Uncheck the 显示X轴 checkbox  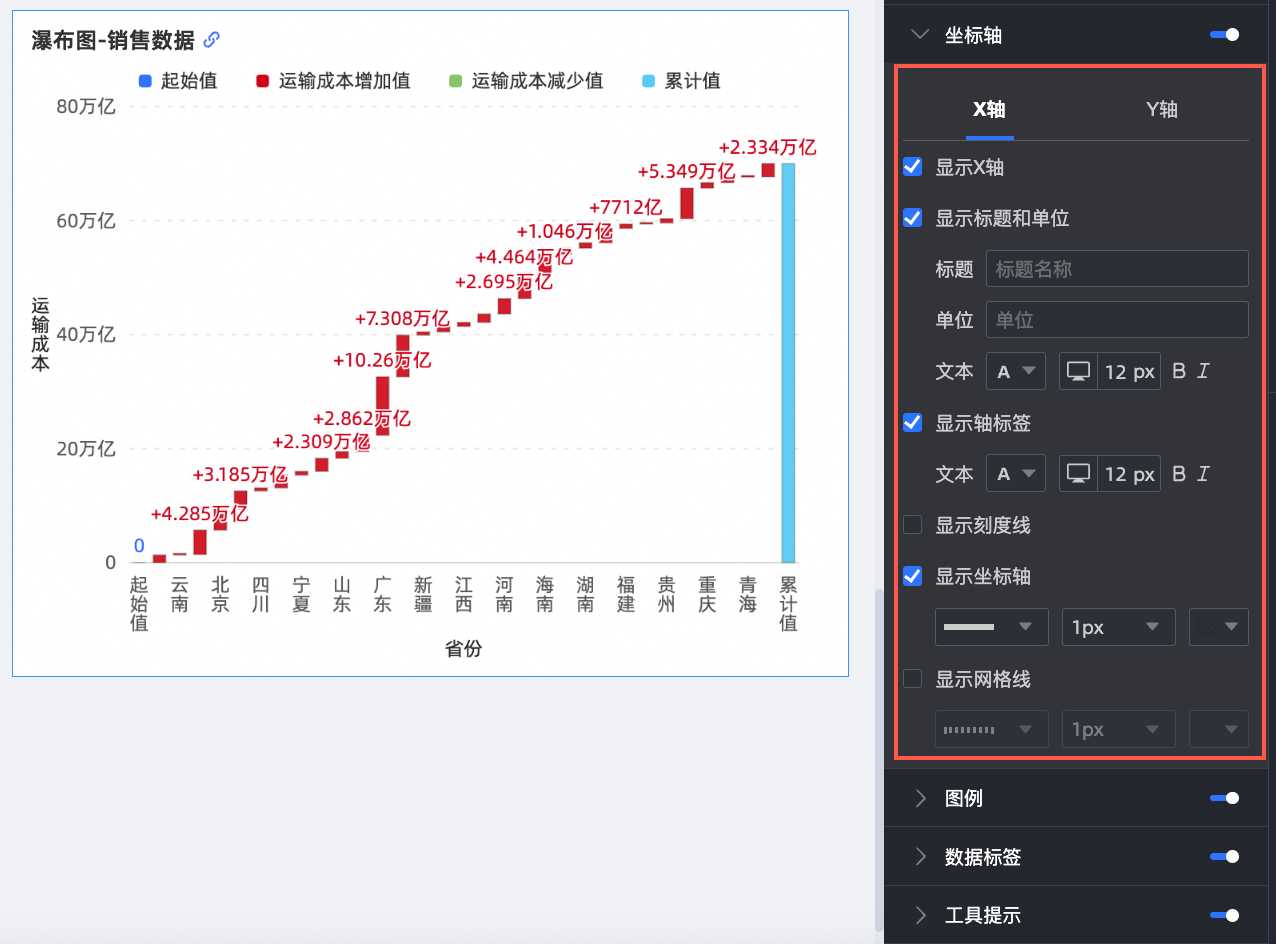(912, 167)
